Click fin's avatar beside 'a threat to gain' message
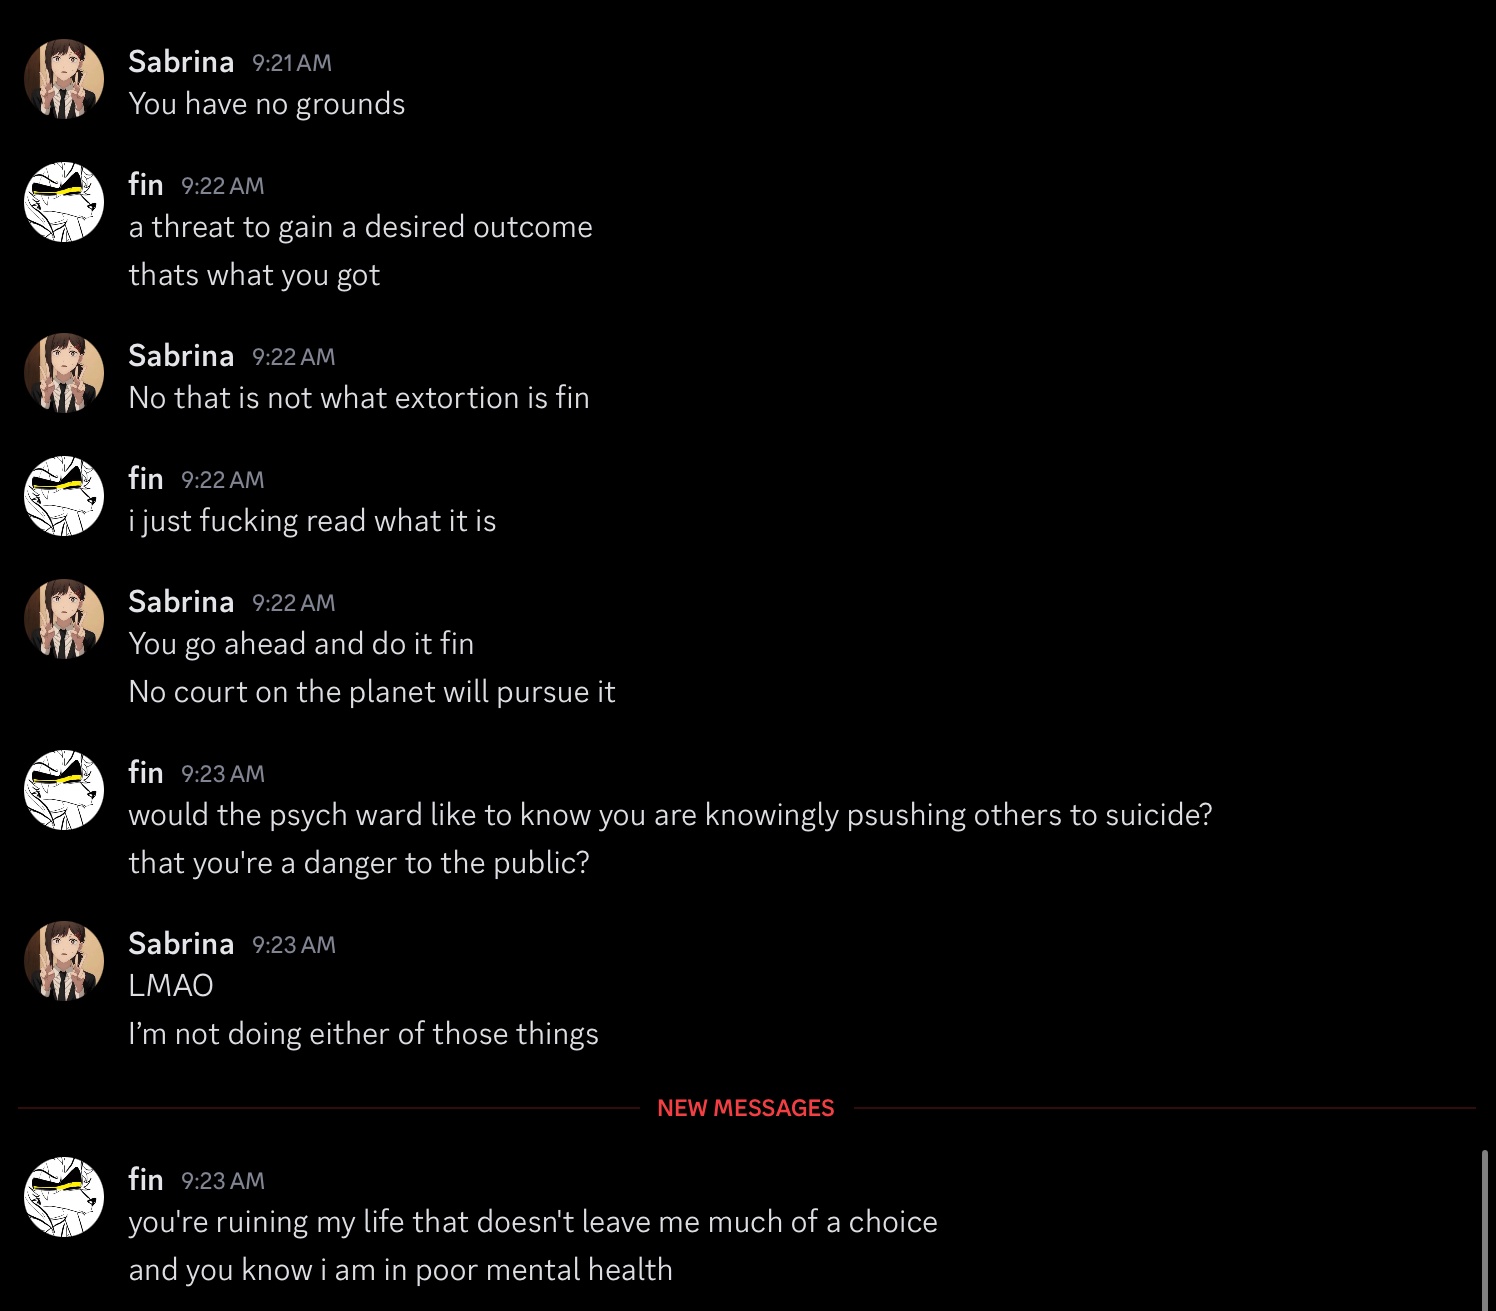The height and width of the screenshot is (1311, 1496). point(64,202)
